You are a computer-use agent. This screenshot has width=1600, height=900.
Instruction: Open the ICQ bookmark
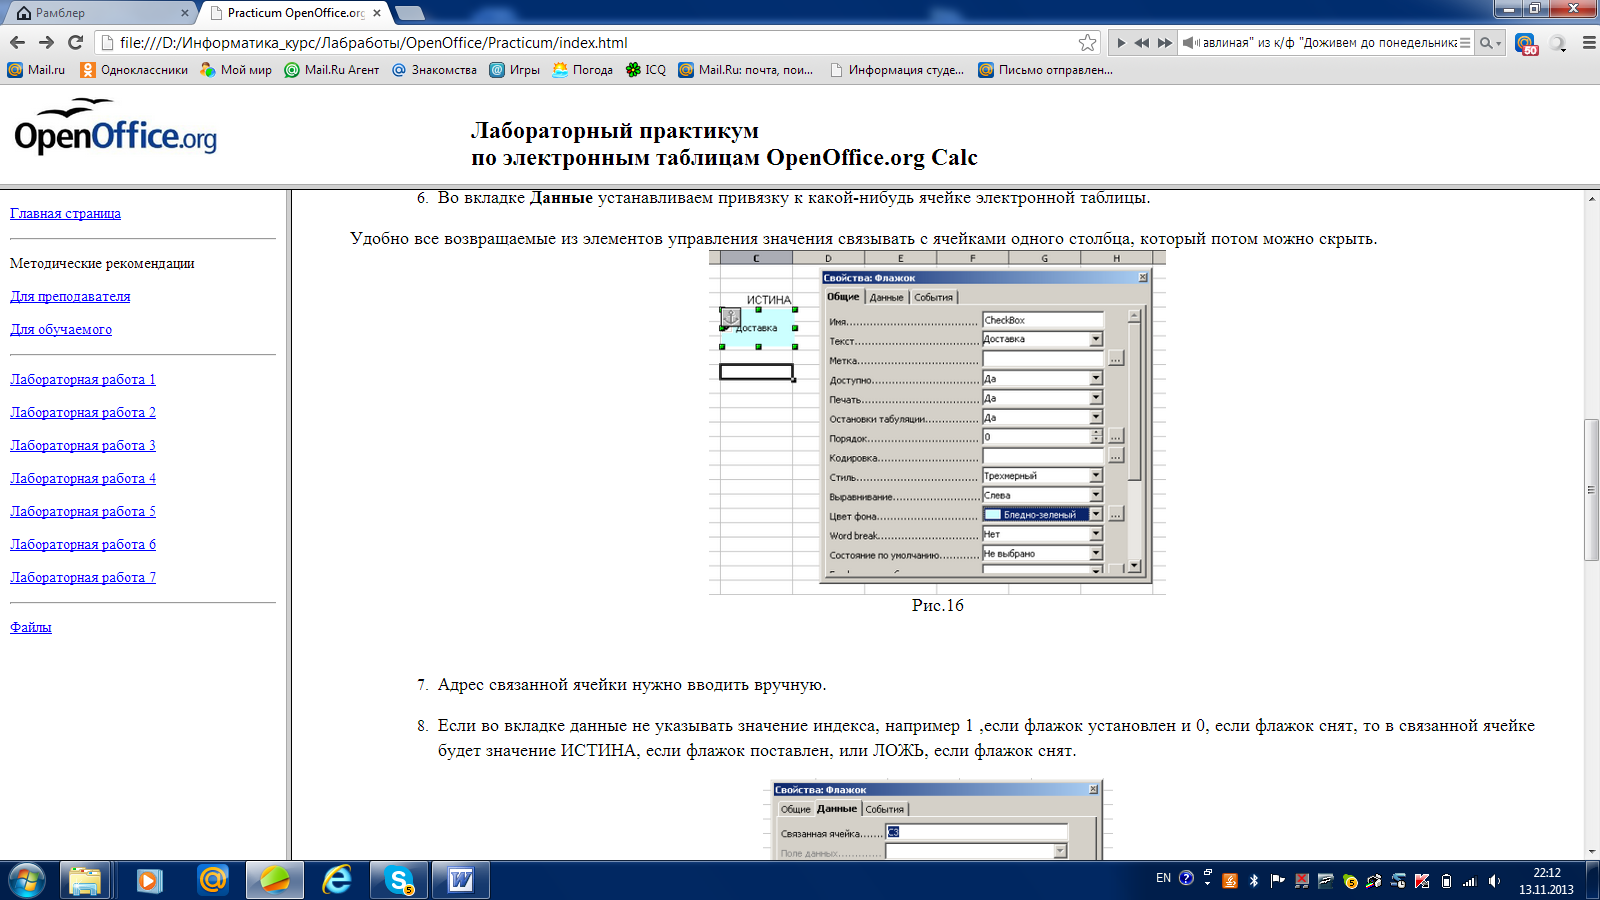pyautogui.click(x=645, y=70)
